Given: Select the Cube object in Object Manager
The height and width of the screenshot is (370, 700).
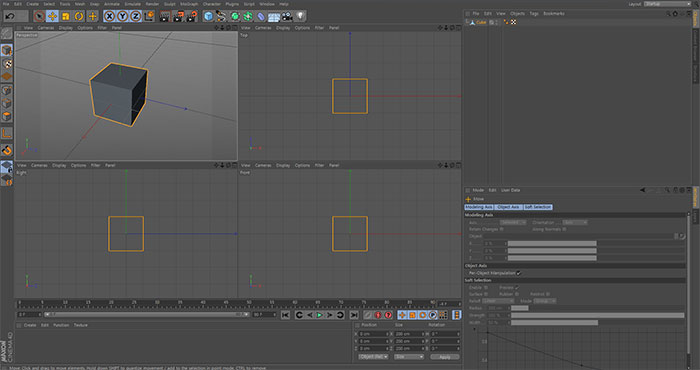Looking at the screenshot, I should coord(481,22).
